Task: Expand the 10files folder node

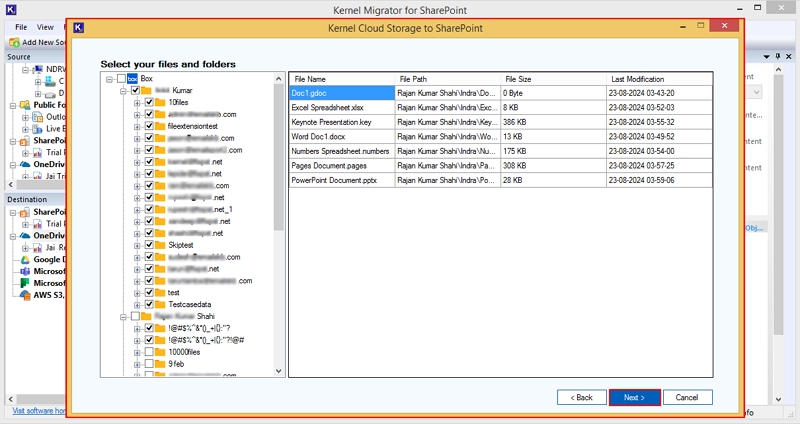Action: tap(137, 103)
